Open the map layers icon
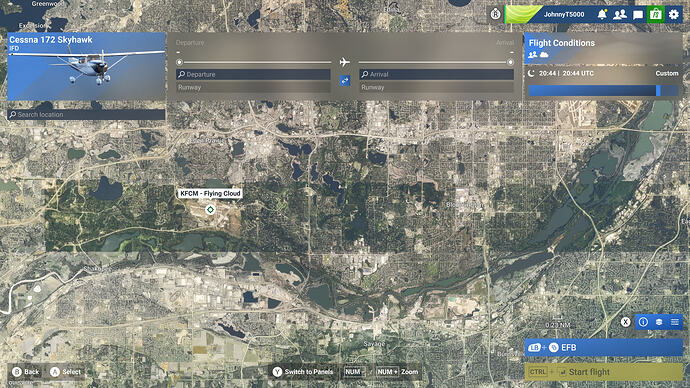 coord(659,322)
